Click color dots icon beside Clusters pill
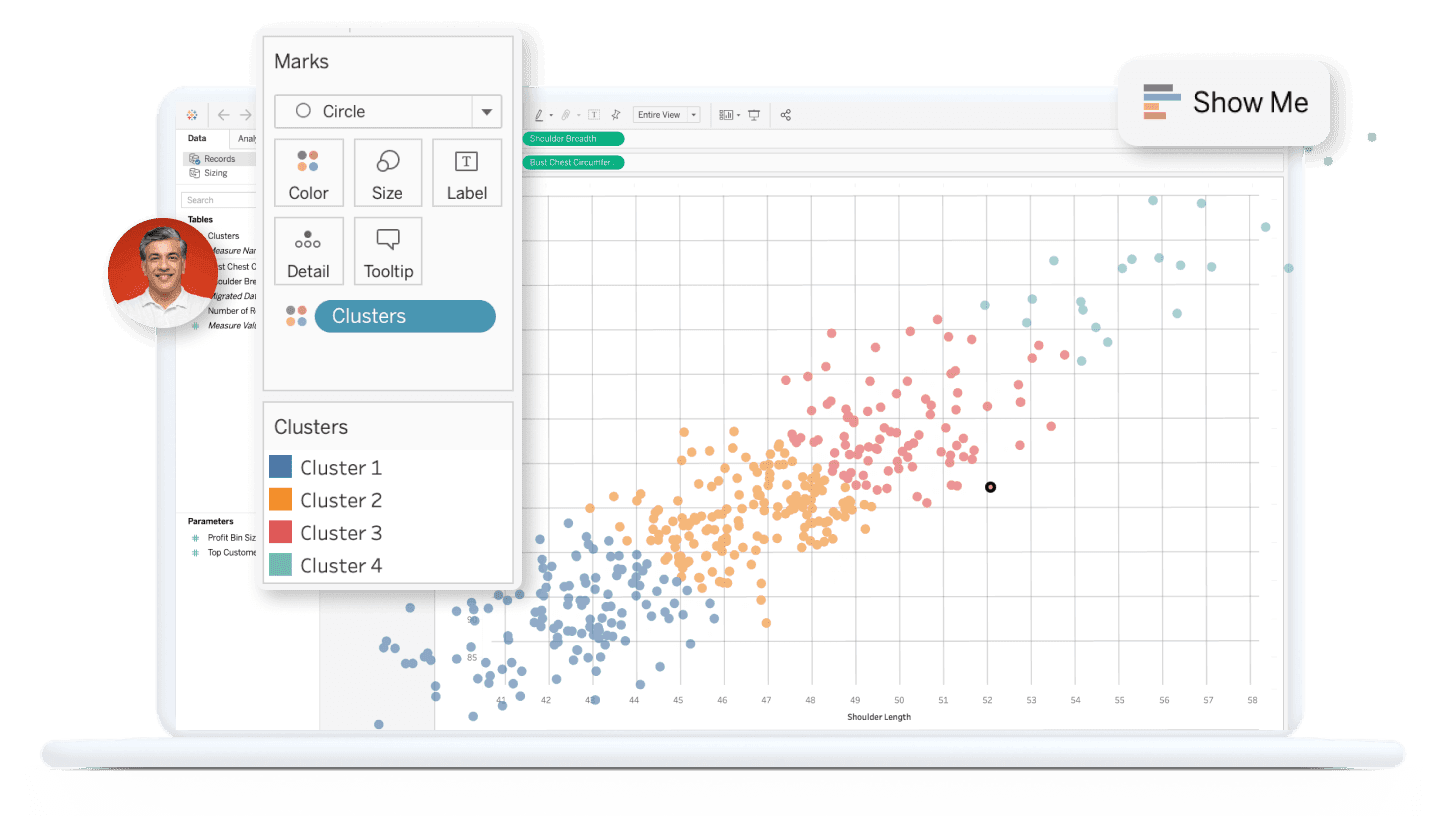1446x816 pixels. [296, 316]
